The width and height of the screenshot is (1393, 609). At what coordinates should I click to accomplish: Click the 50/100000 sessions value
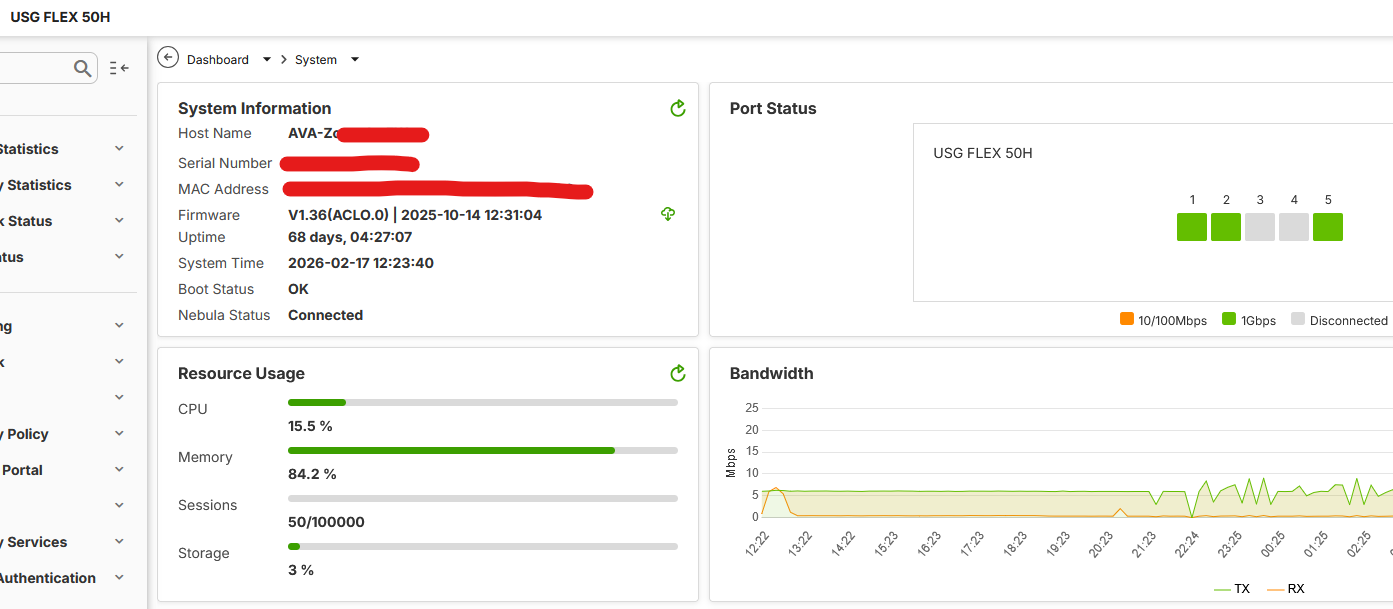click(326, 522)
